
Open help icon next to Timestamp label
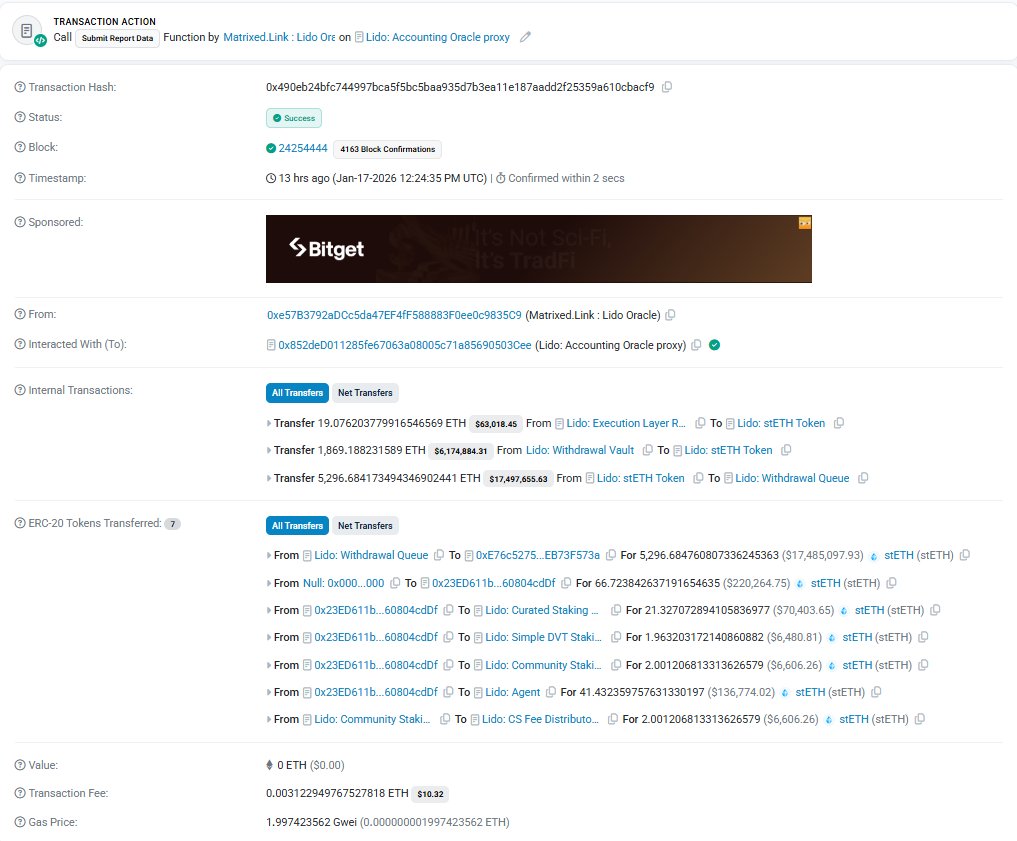pos(20,178)
